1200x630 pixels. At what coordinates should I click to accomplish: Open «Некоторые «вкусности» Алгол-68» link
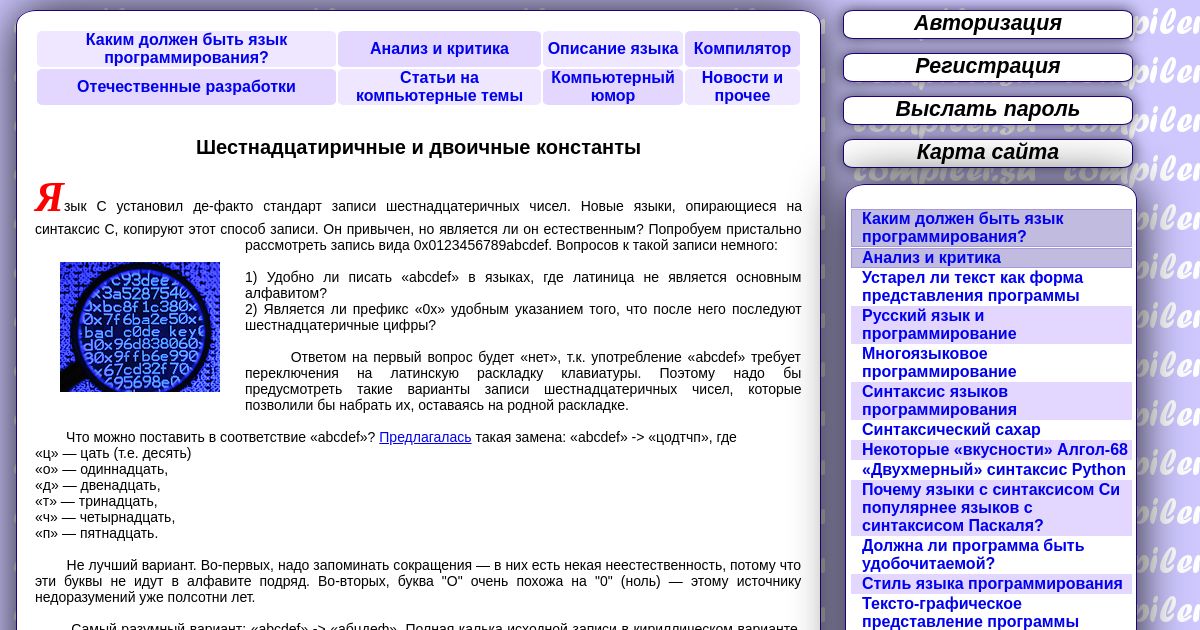point(991,450)
